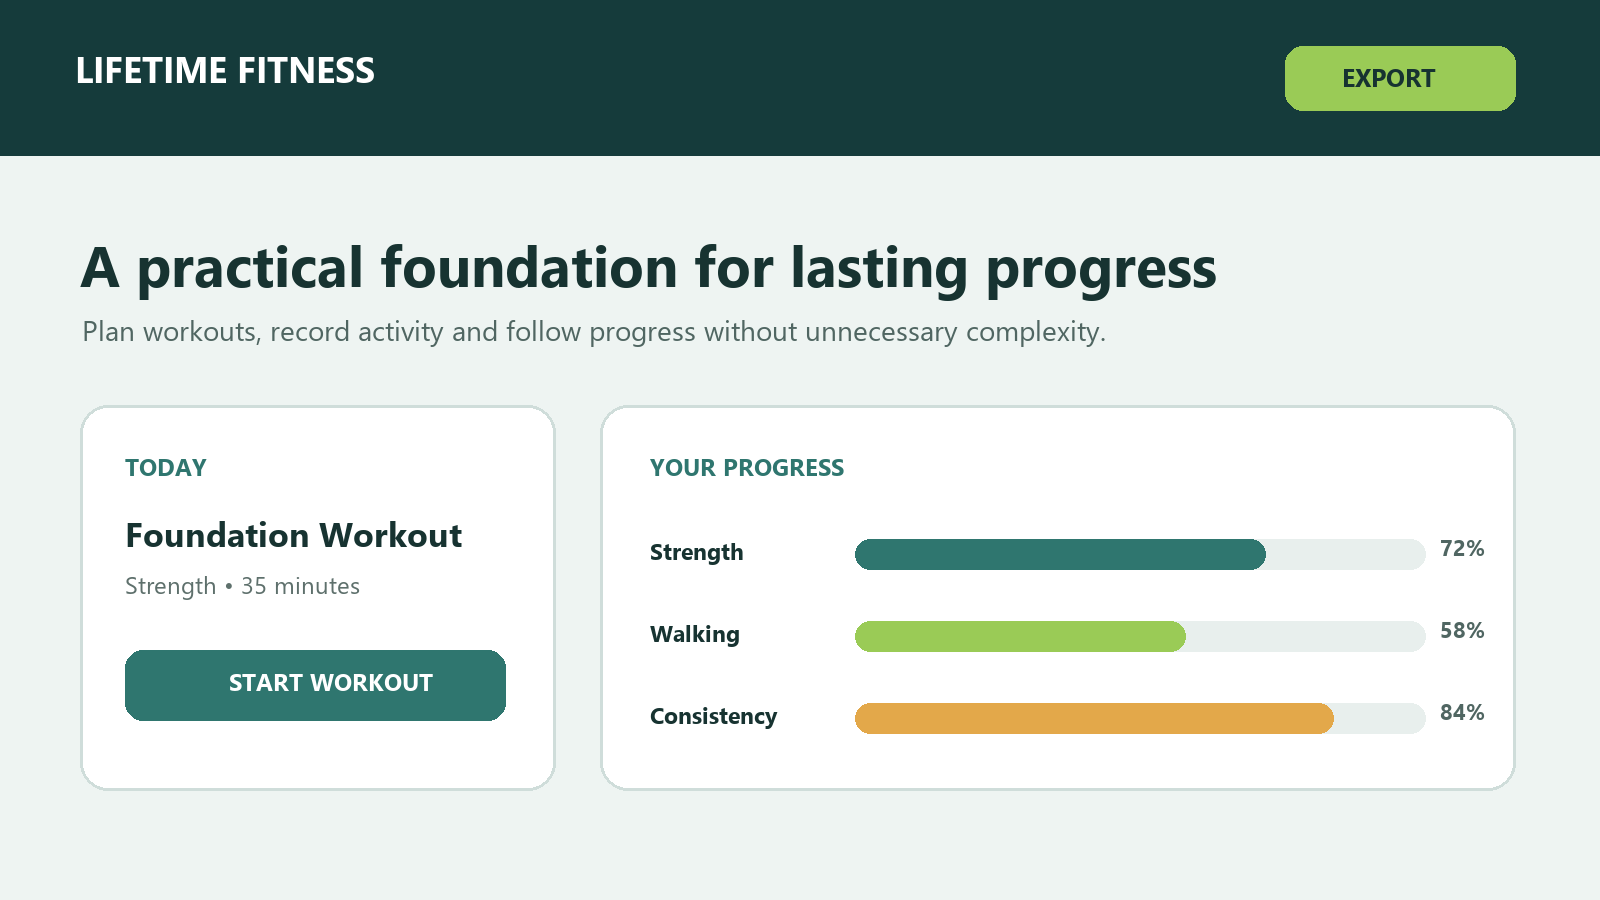Click the 58% walking value
Viewport: 1600px width, 900px height.
click(1462, 630)
